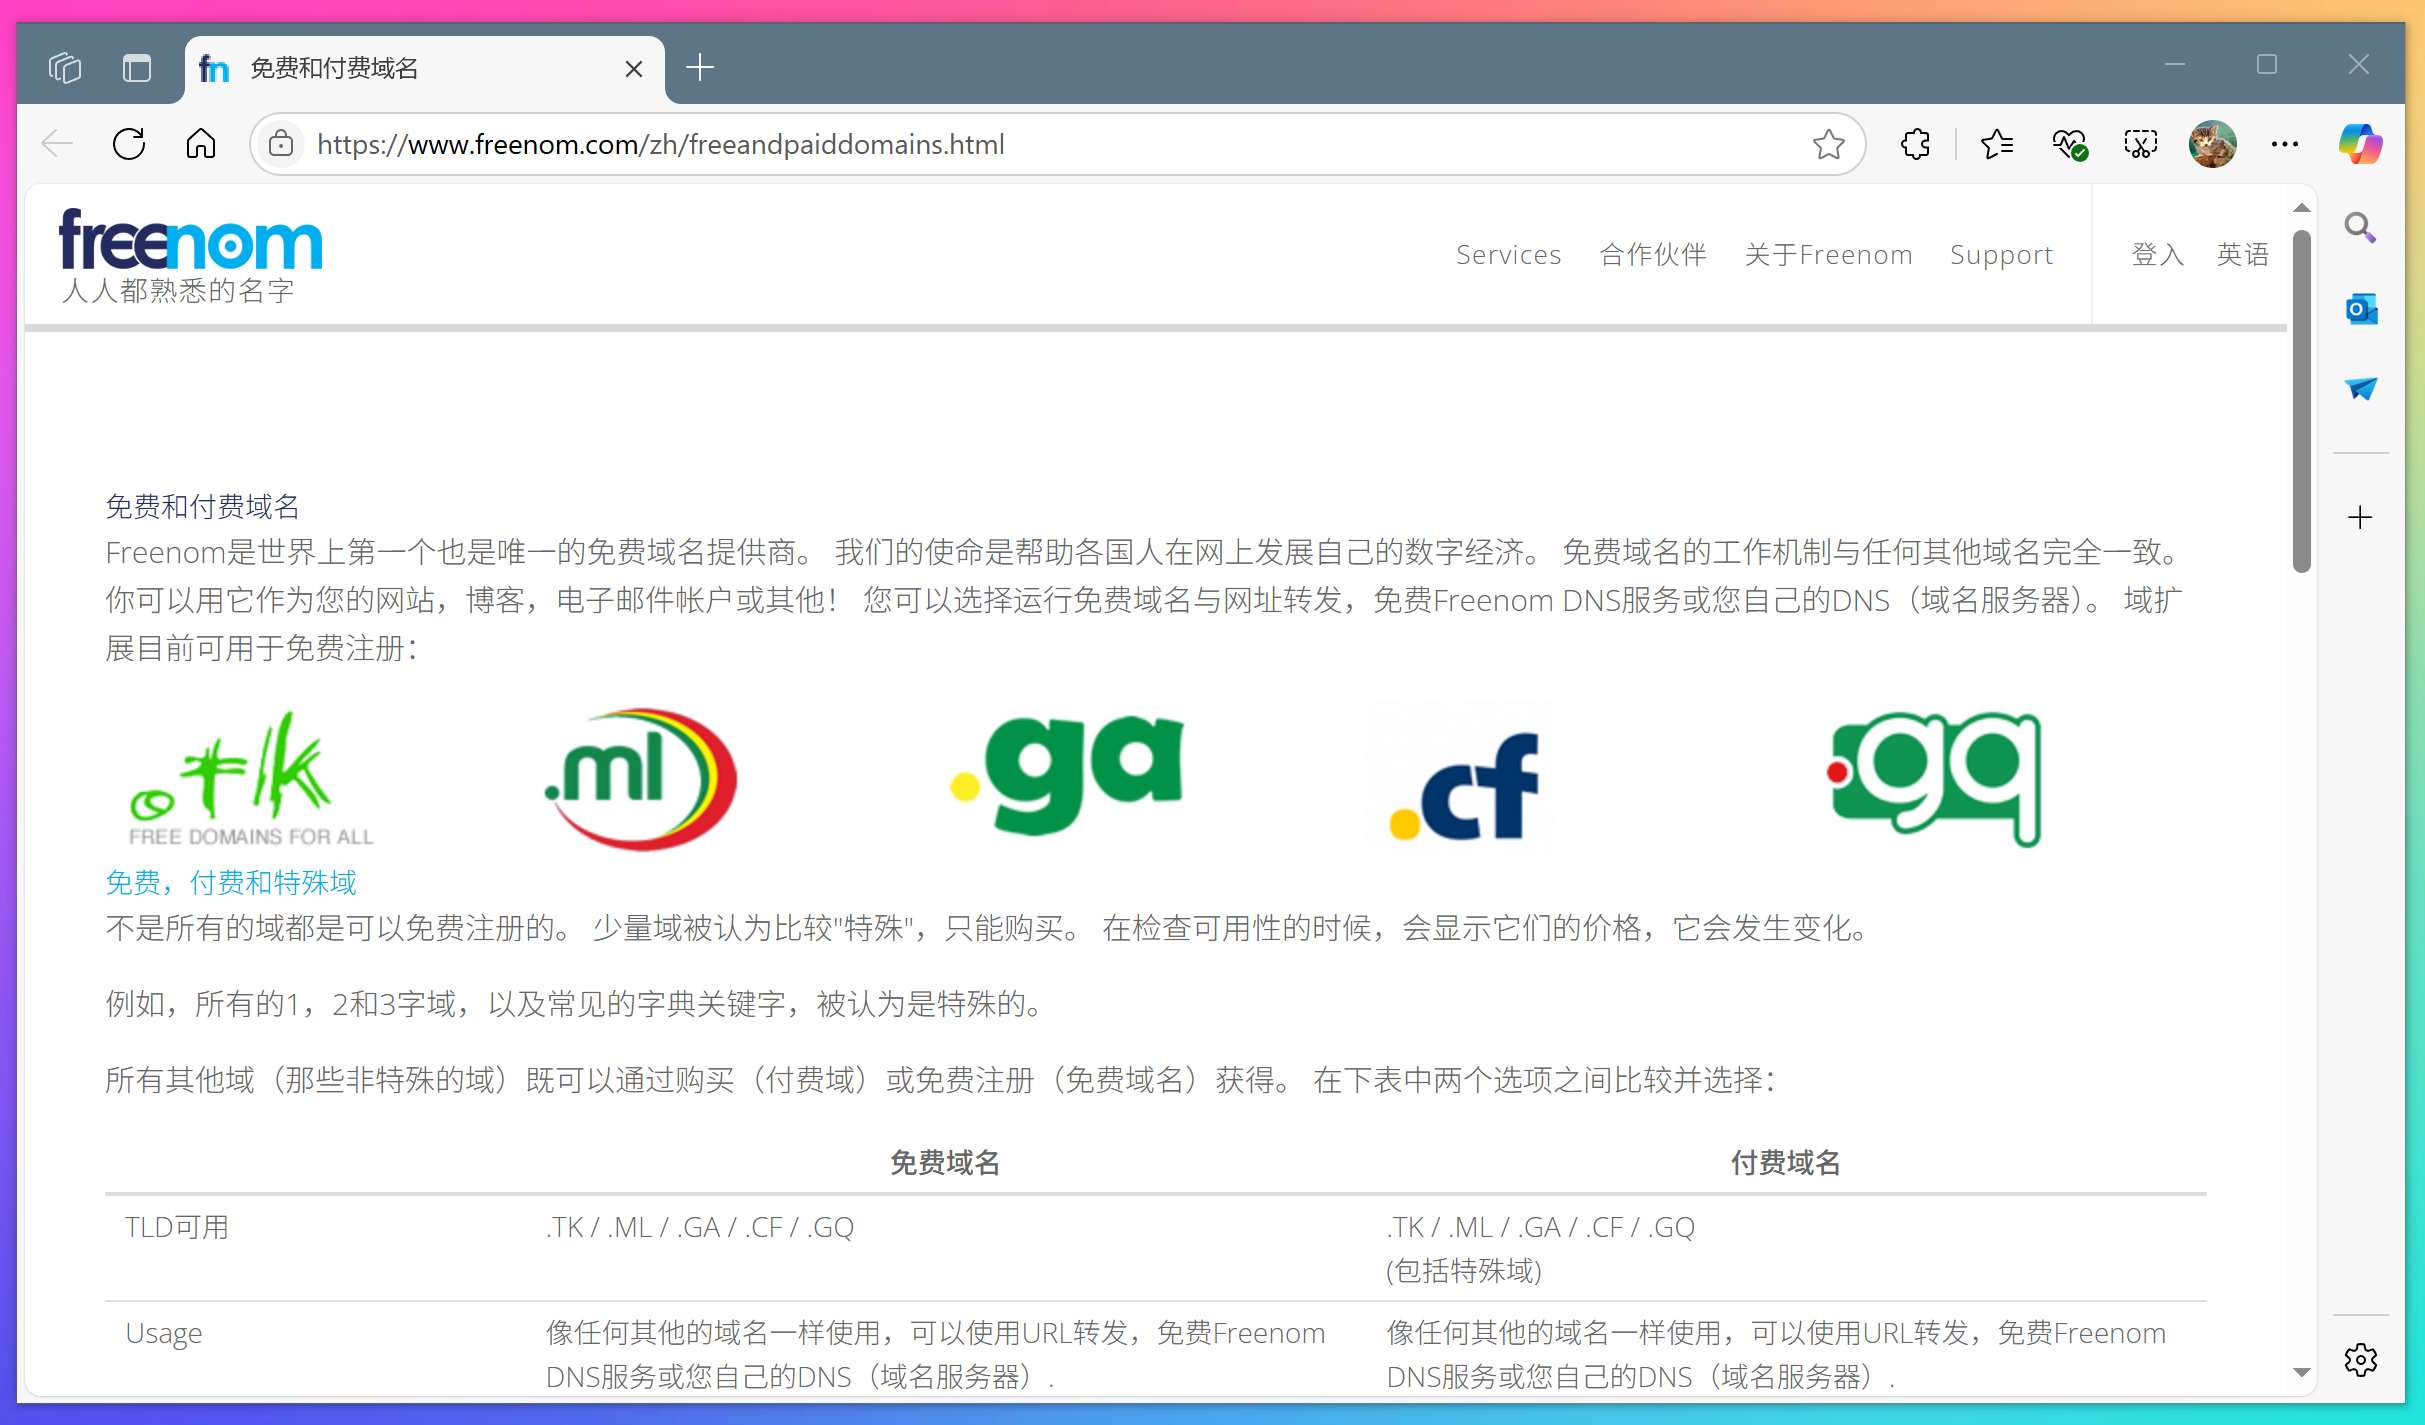Open Copilot in the browser toolbar
The height and width of the screenshot is (1425, 2425).
click(x=2361, y=143)
